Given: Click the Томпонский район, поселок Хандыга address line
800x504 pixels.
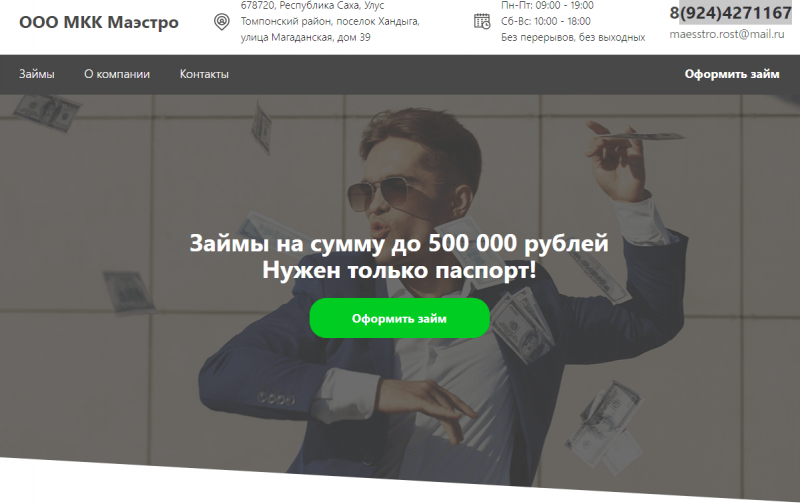Looking at the screenshot, I should 330,21.
